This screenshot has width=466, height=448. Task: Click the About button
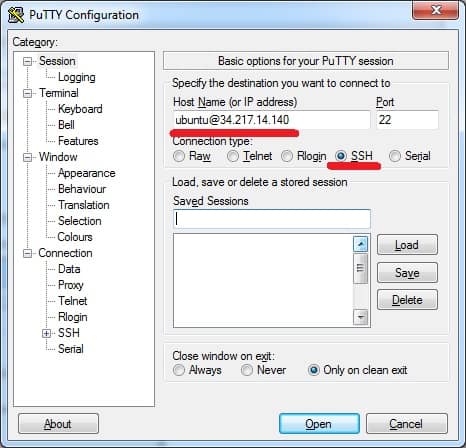click(x=58, y=424)
